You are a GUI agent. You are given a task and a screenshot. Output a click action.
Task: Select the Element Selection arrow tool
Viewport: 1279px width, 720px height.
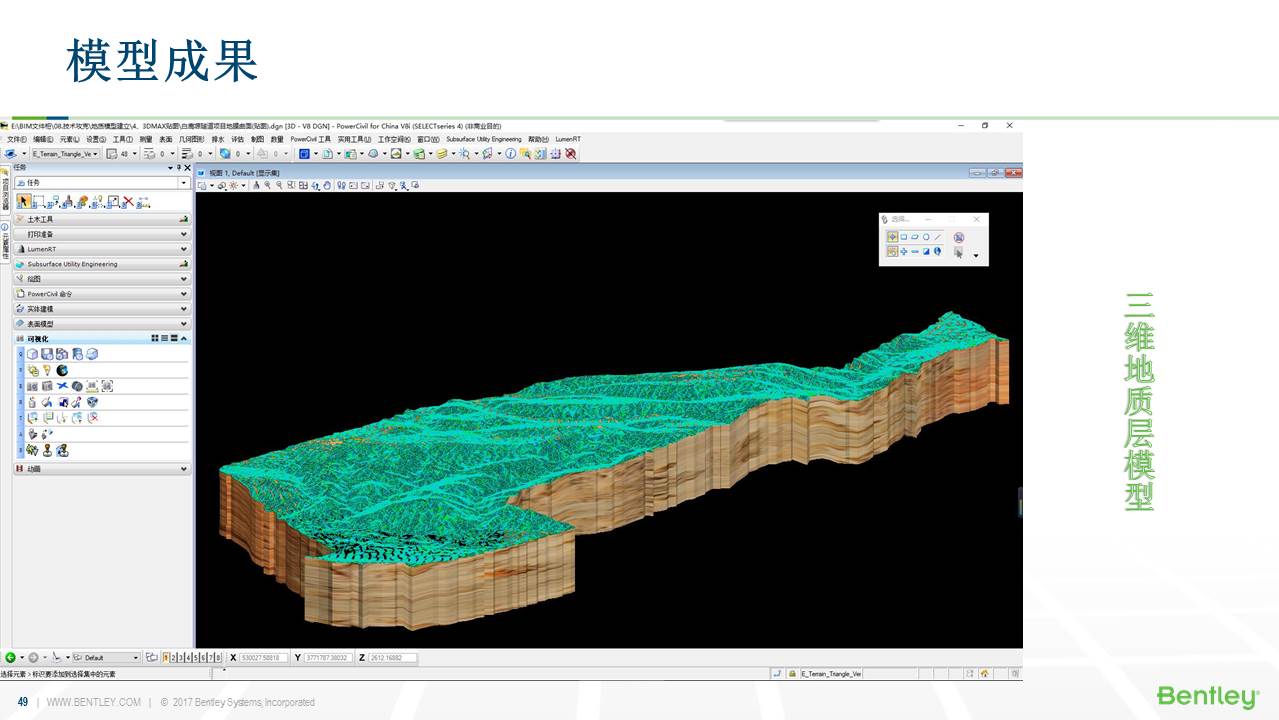point(23,202)
